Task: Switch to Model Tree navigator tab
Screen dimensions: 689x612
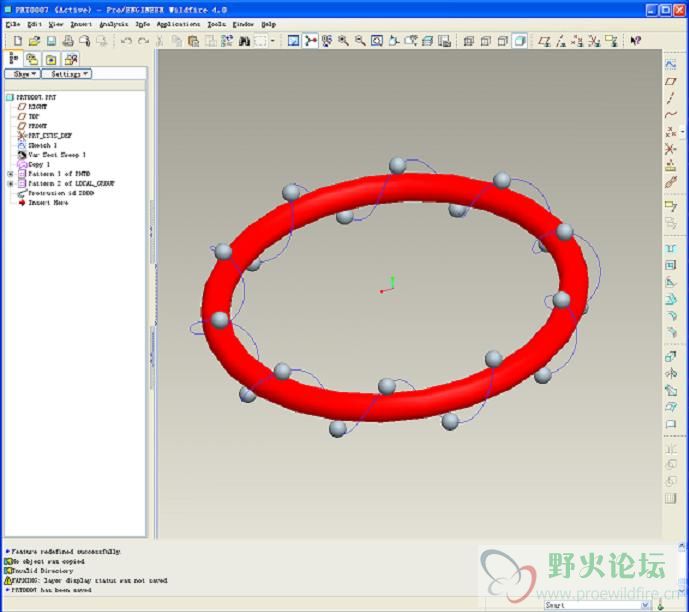Action: pyautogui.click(x=13, y=58)
